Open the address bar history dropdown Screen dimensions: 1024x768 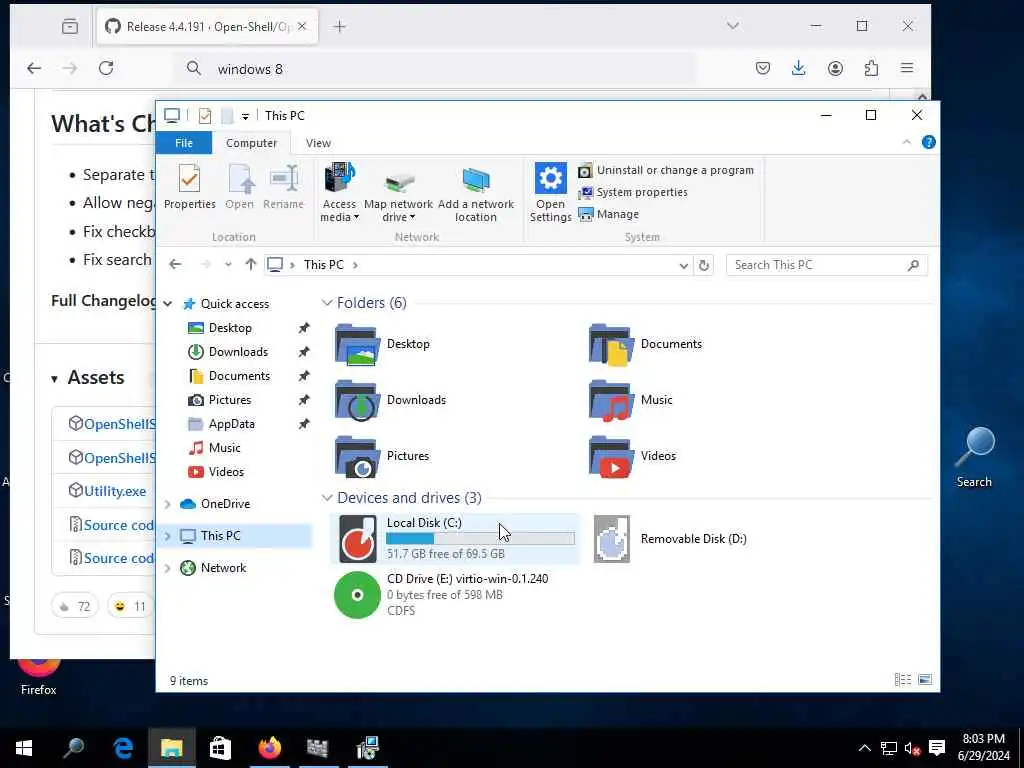pyautogui.click(x=683, y=265)
